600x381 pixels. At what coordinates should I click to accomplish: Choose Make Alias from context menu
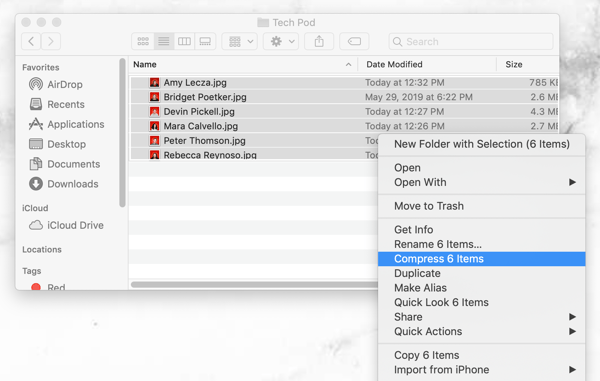coord(481,288)
